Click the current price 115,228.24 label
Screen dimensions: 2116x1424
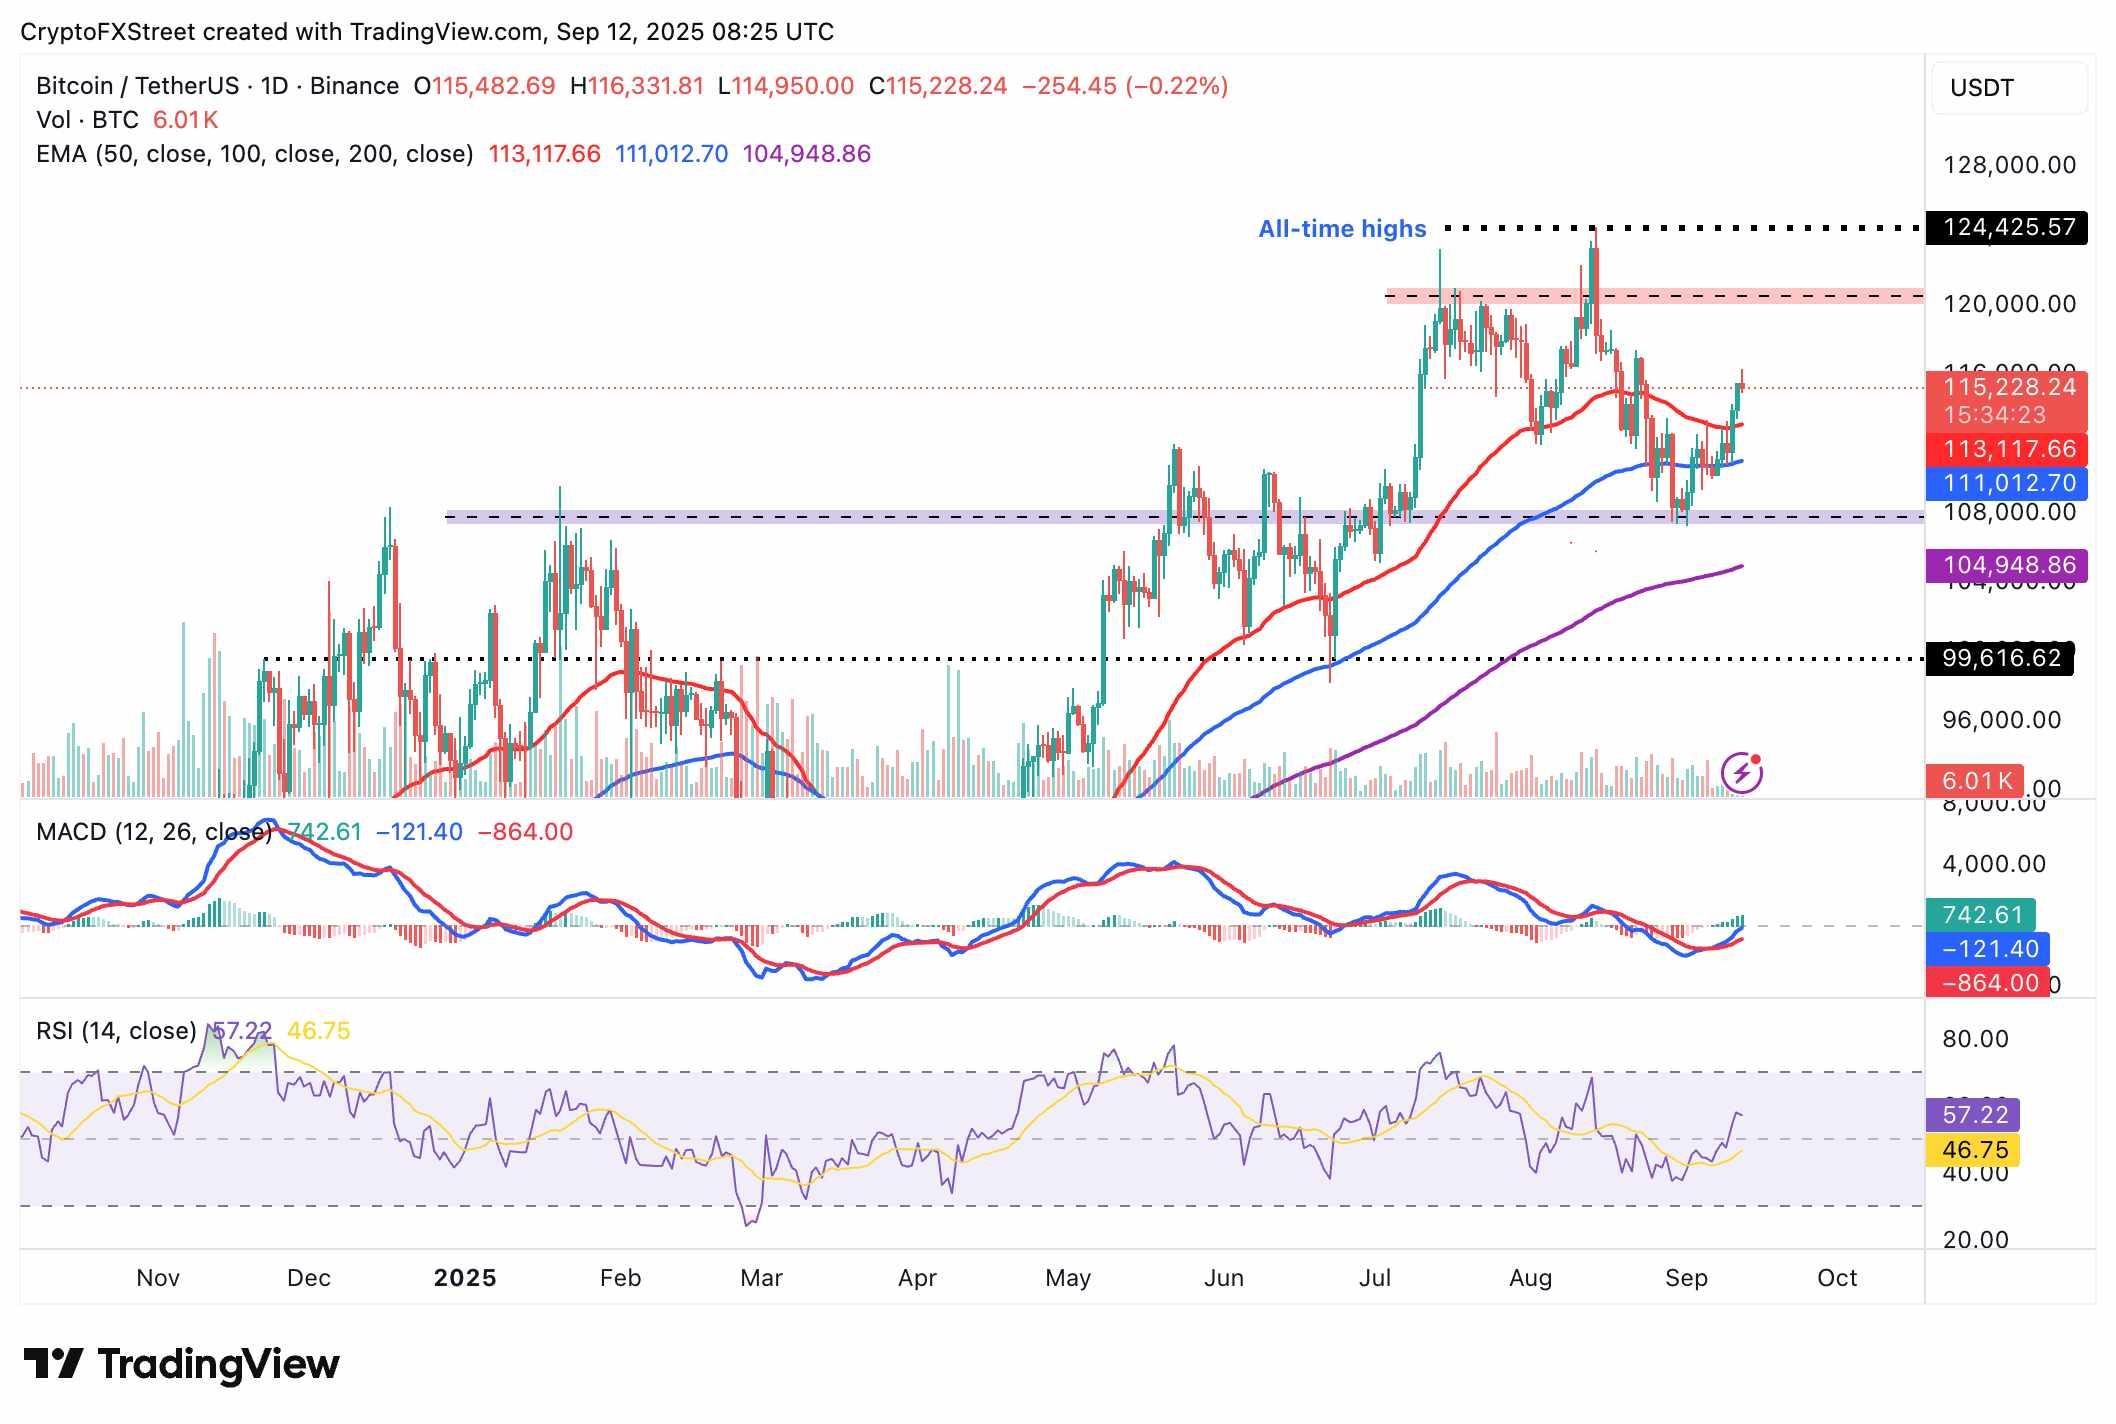[x=2008, y=388]
